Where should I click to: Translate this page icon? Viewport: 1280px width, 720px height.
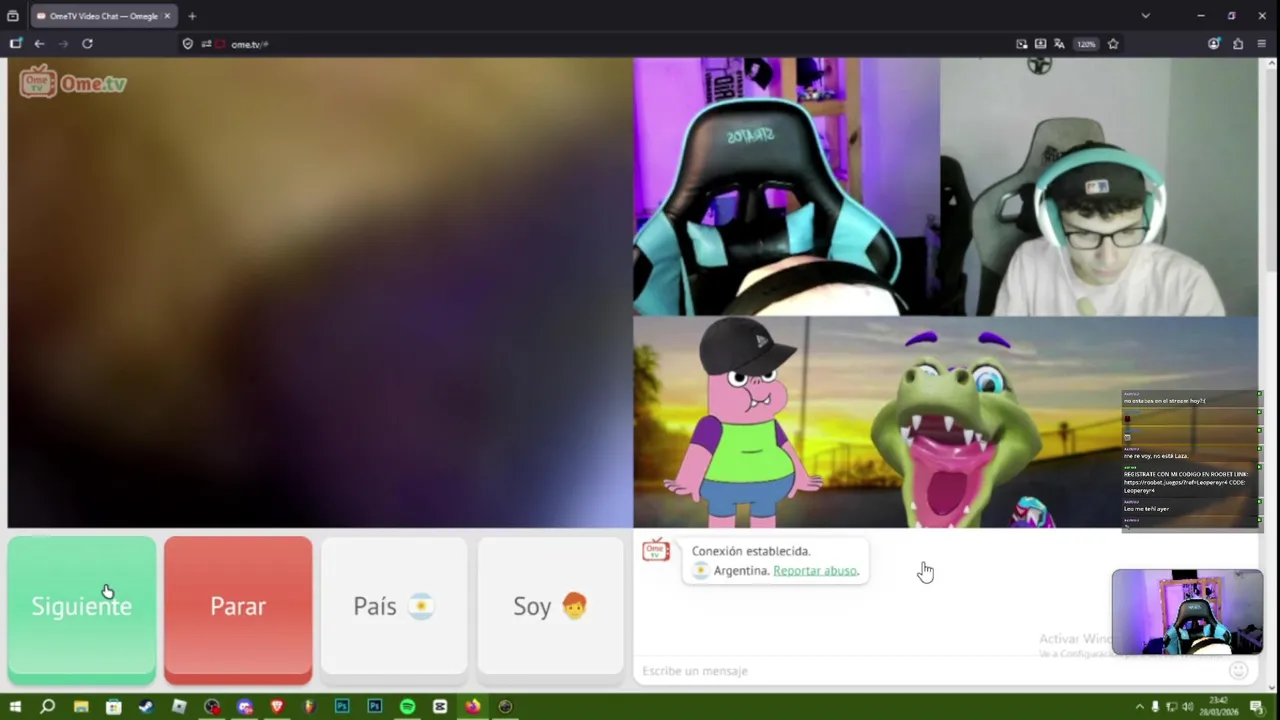click(1059, 44)
